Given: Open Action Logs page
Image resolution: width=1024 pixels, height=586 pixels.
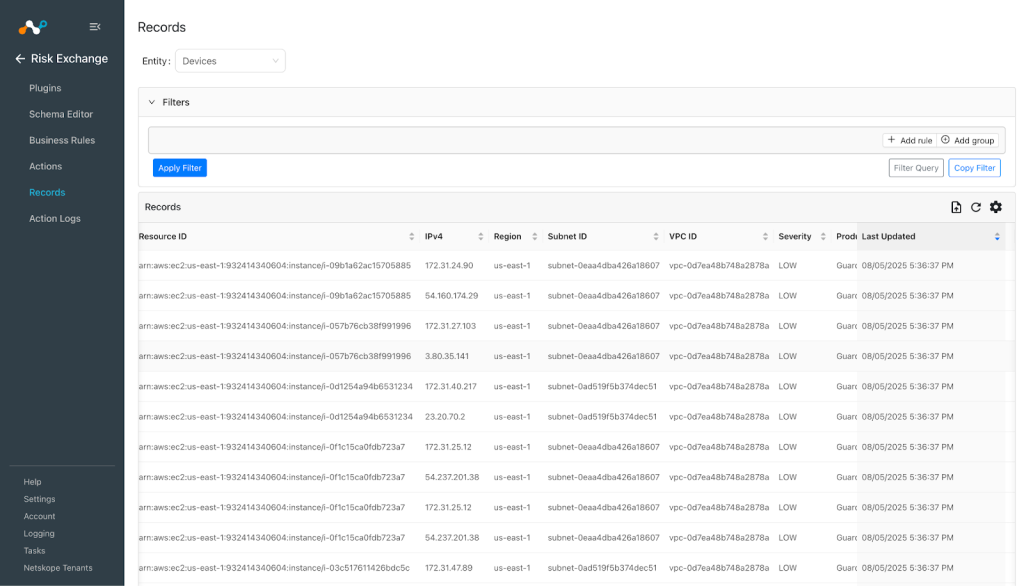Looking at the screenshot, I should [x=55, y=219].
